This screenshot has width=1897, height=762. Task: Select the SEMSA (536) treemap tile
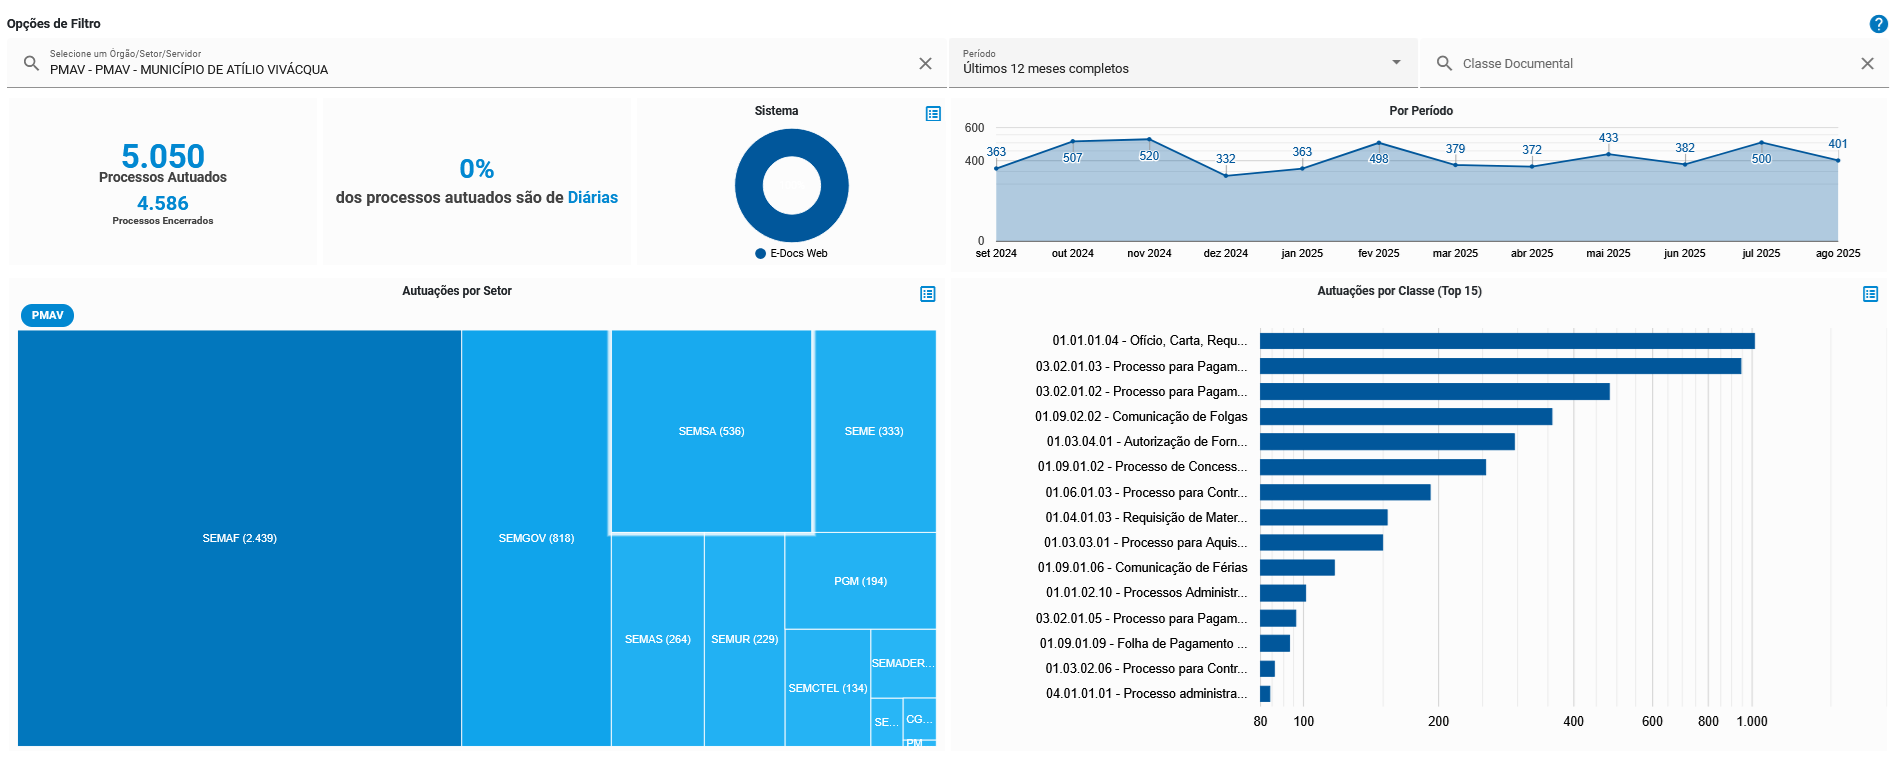(711, 431)
